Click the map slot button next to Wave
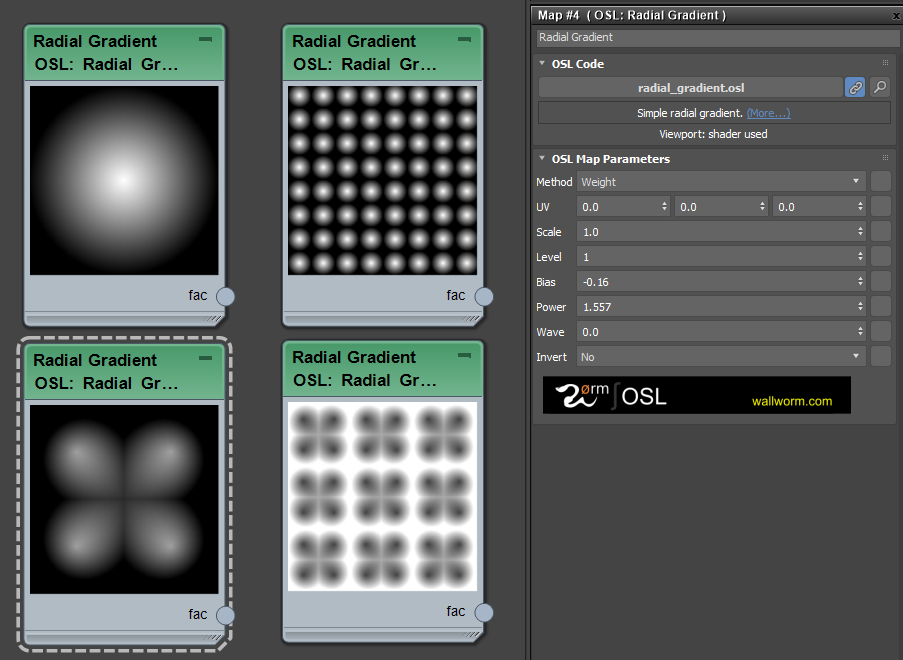The height and width of the screenshot is (660, 903). 881,332
